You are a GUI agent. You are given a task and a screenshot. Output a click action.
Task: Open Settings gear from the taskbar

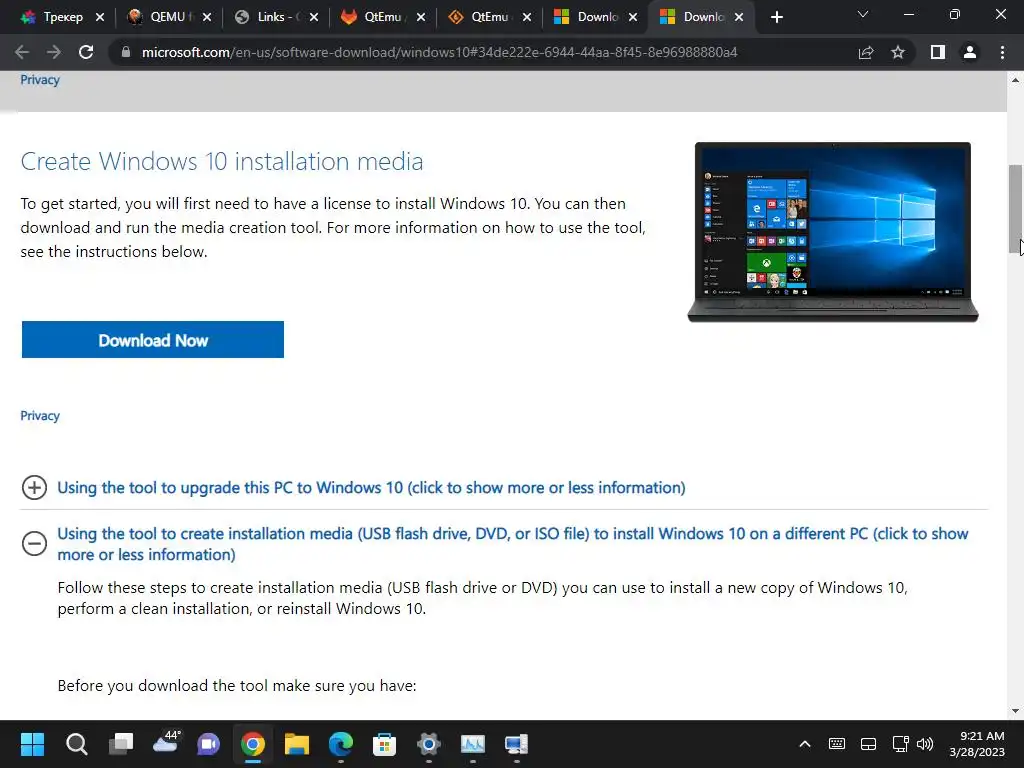coord(428,744)
